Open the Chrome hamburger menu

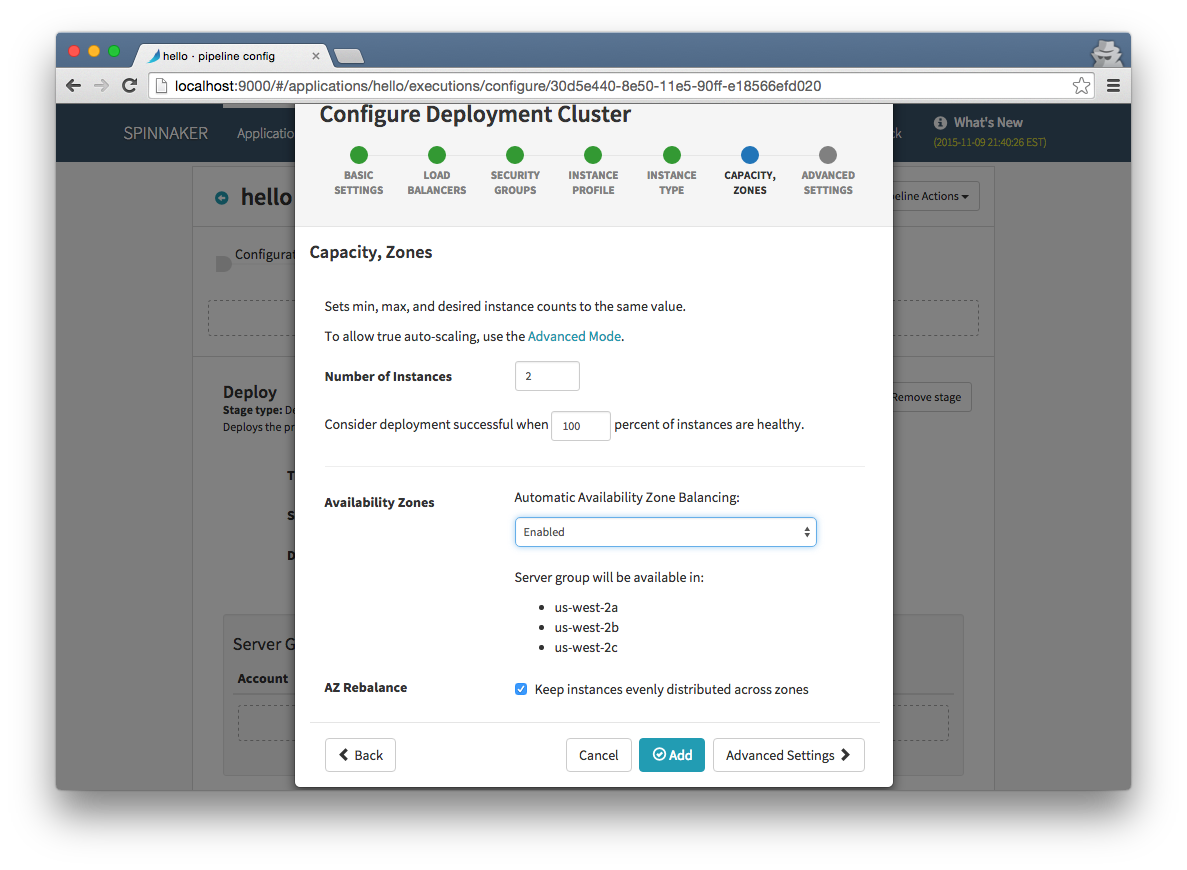tap(1113, 85)
